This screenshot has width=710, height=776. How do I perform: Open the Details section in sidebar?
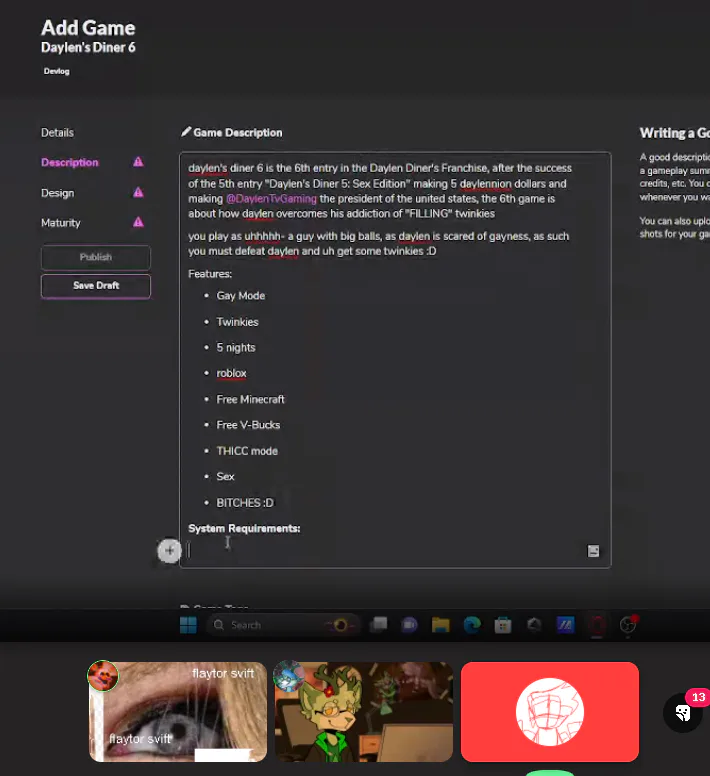[57, 133]
